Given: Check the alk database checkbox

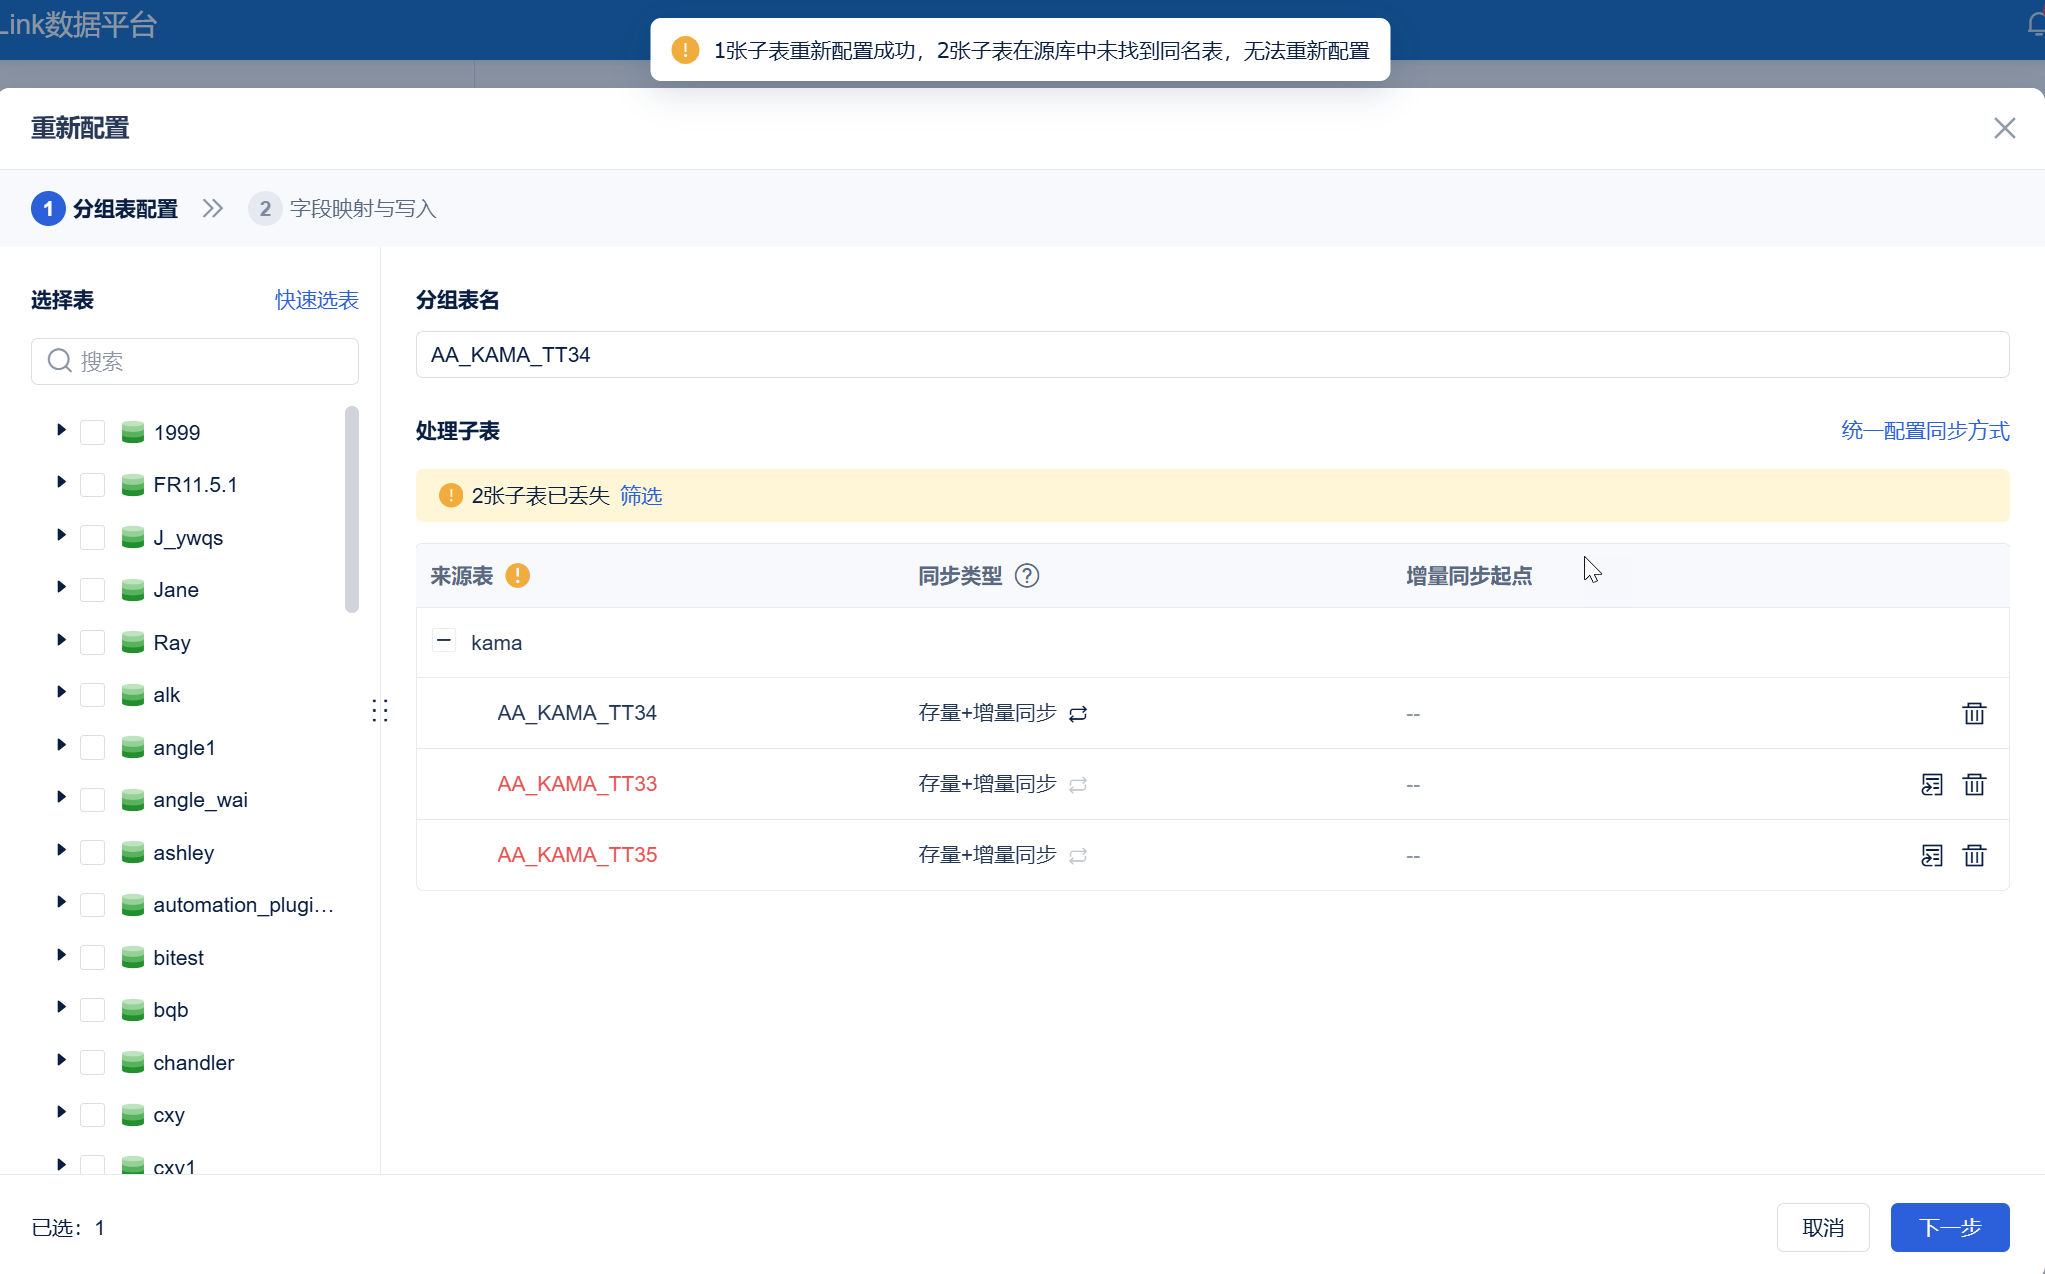Looking at the screenshot, I should [92, 695].
